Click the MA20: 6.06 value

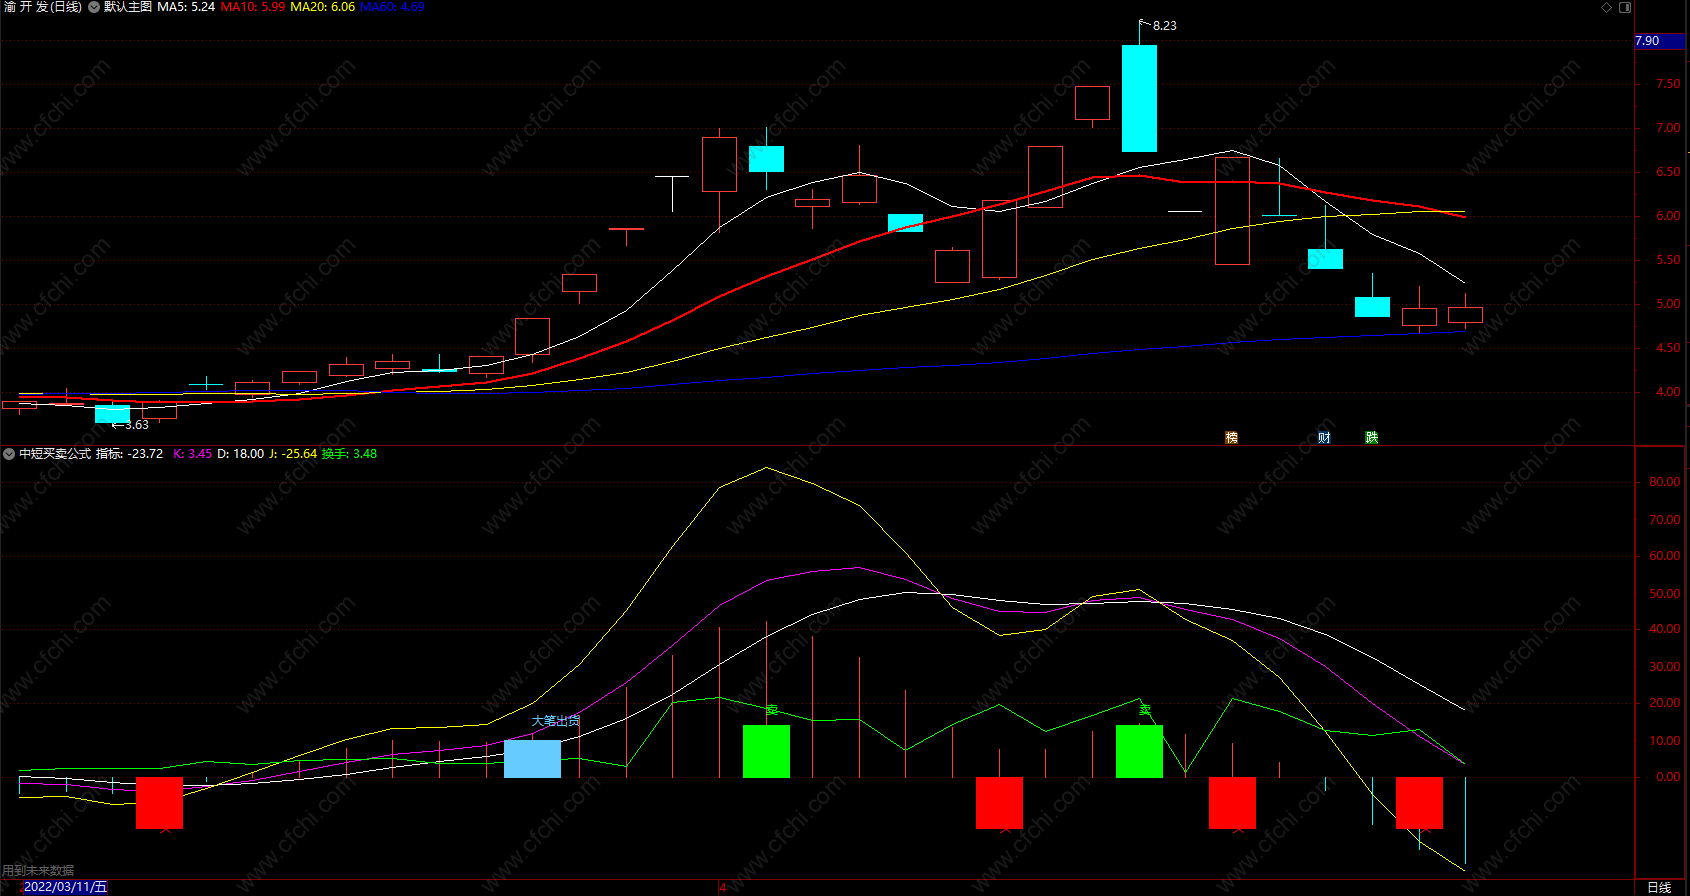(x=323, y=7)
